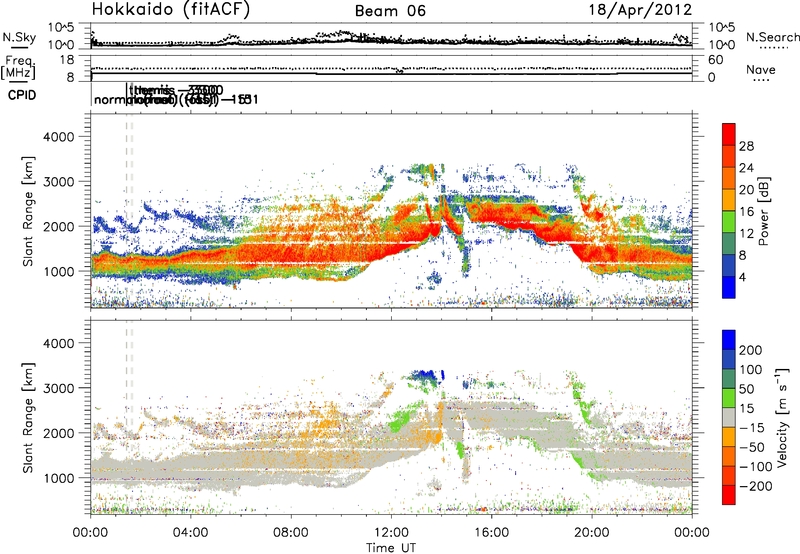
Task: Click the date "18/Apr/2012"
Action: [640, 10]
